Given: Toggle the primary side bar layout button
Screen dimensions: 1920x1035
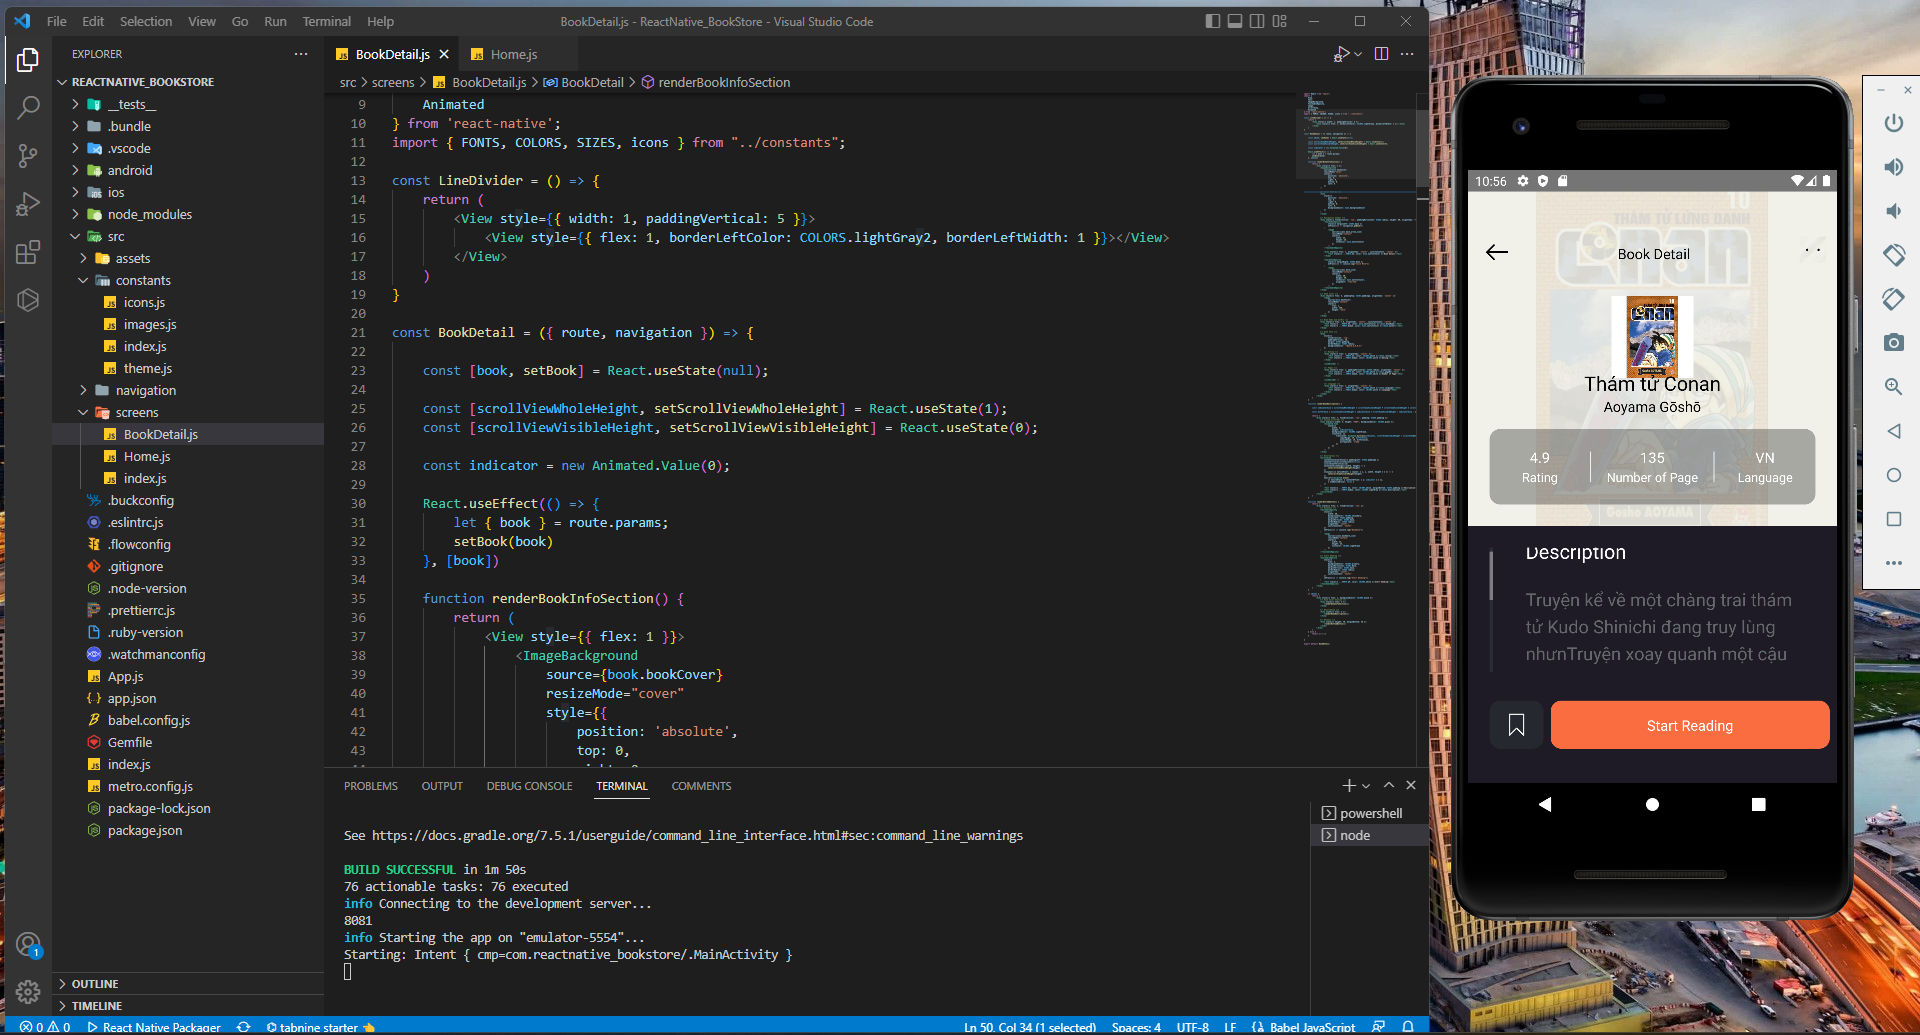Looking at the screenshot, I should (1212, 21).
